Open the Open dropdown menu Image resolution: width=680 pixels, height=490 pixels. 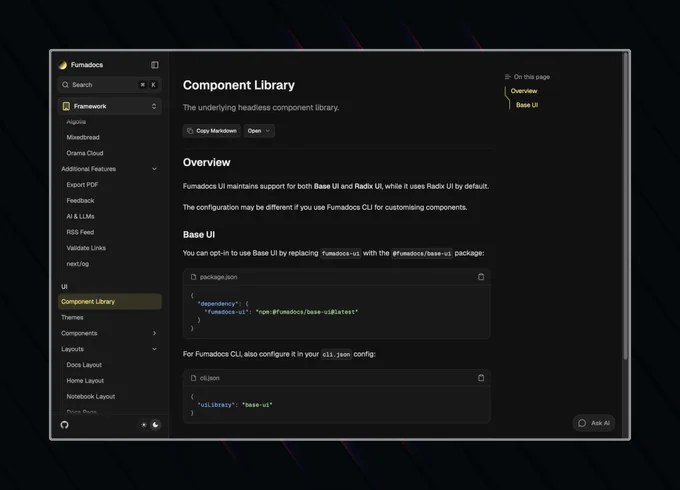pyautogui.click(x=259, y=131)
